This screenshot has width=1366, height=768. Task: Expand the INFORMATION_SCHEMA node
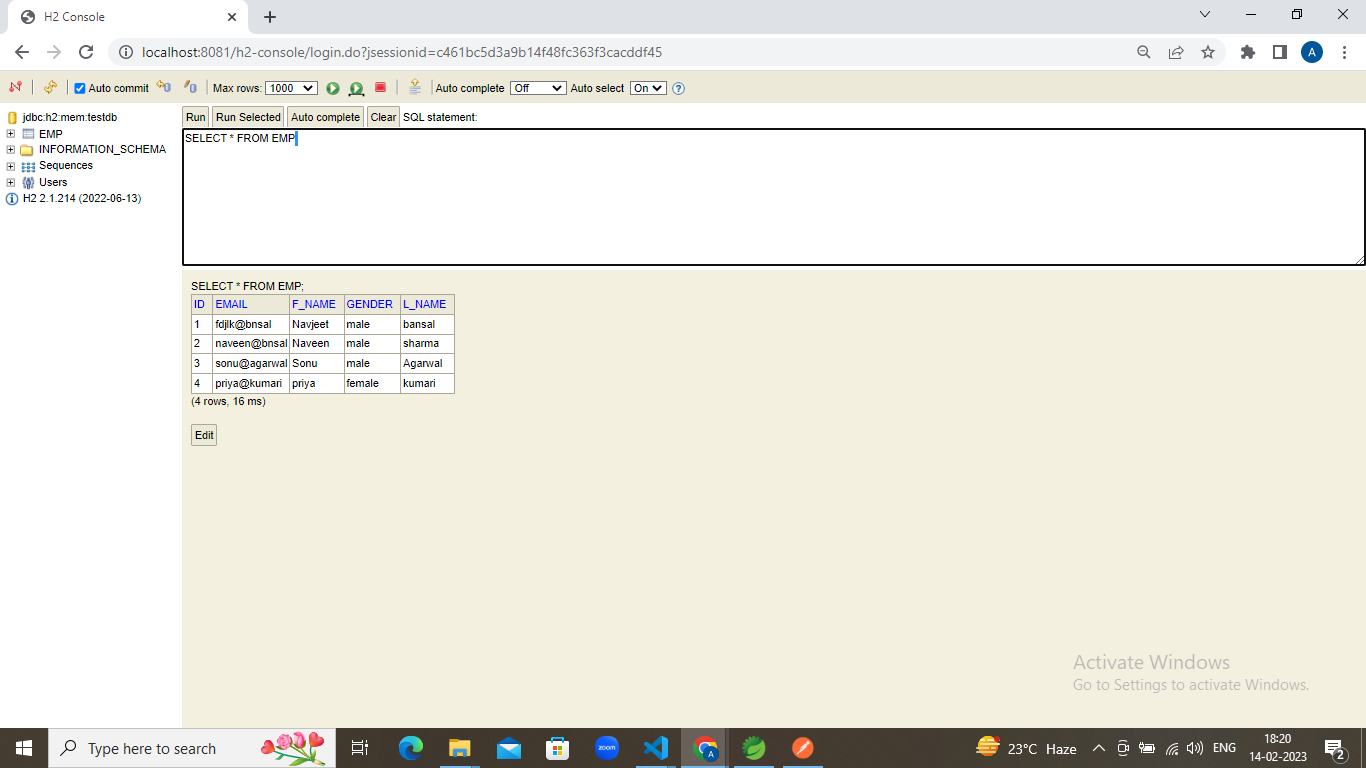pyautogui.click(x=11, y=150)
